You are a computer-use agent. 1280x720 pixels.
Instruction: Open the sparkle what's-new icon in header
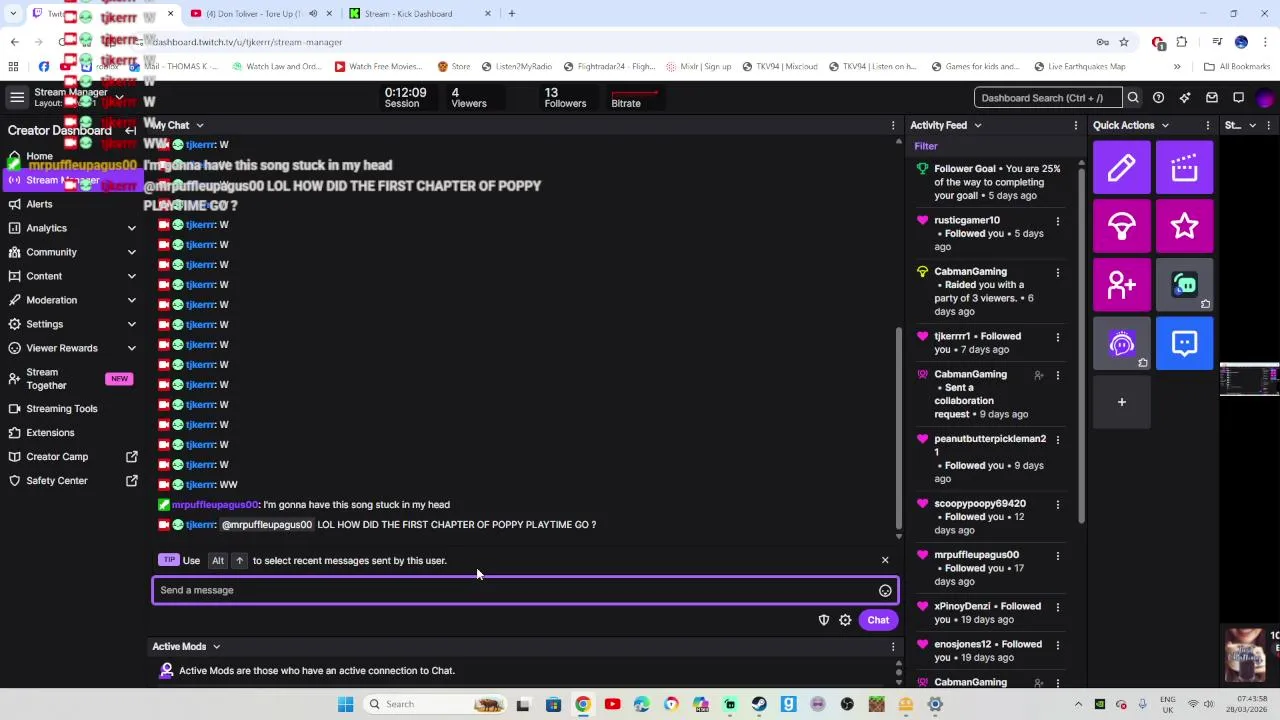tap(1185, 98)
